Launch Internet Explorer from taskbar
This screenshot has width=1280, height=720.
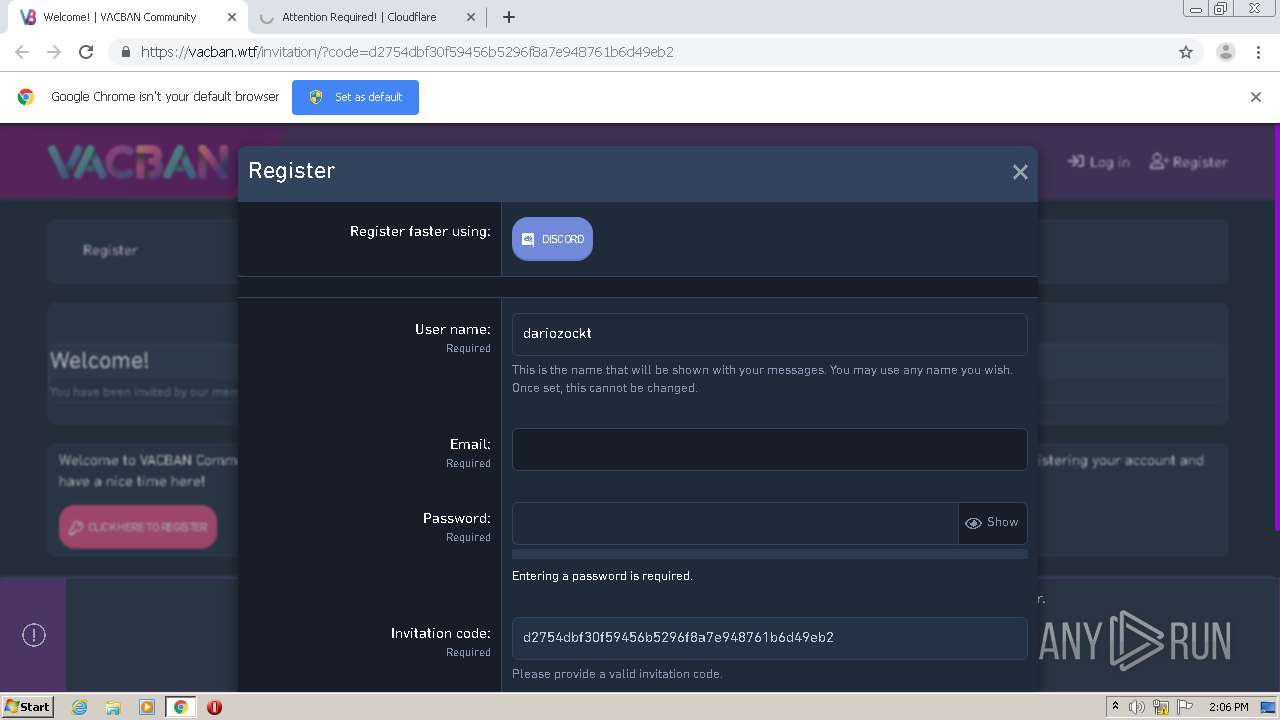pos(79,707)
